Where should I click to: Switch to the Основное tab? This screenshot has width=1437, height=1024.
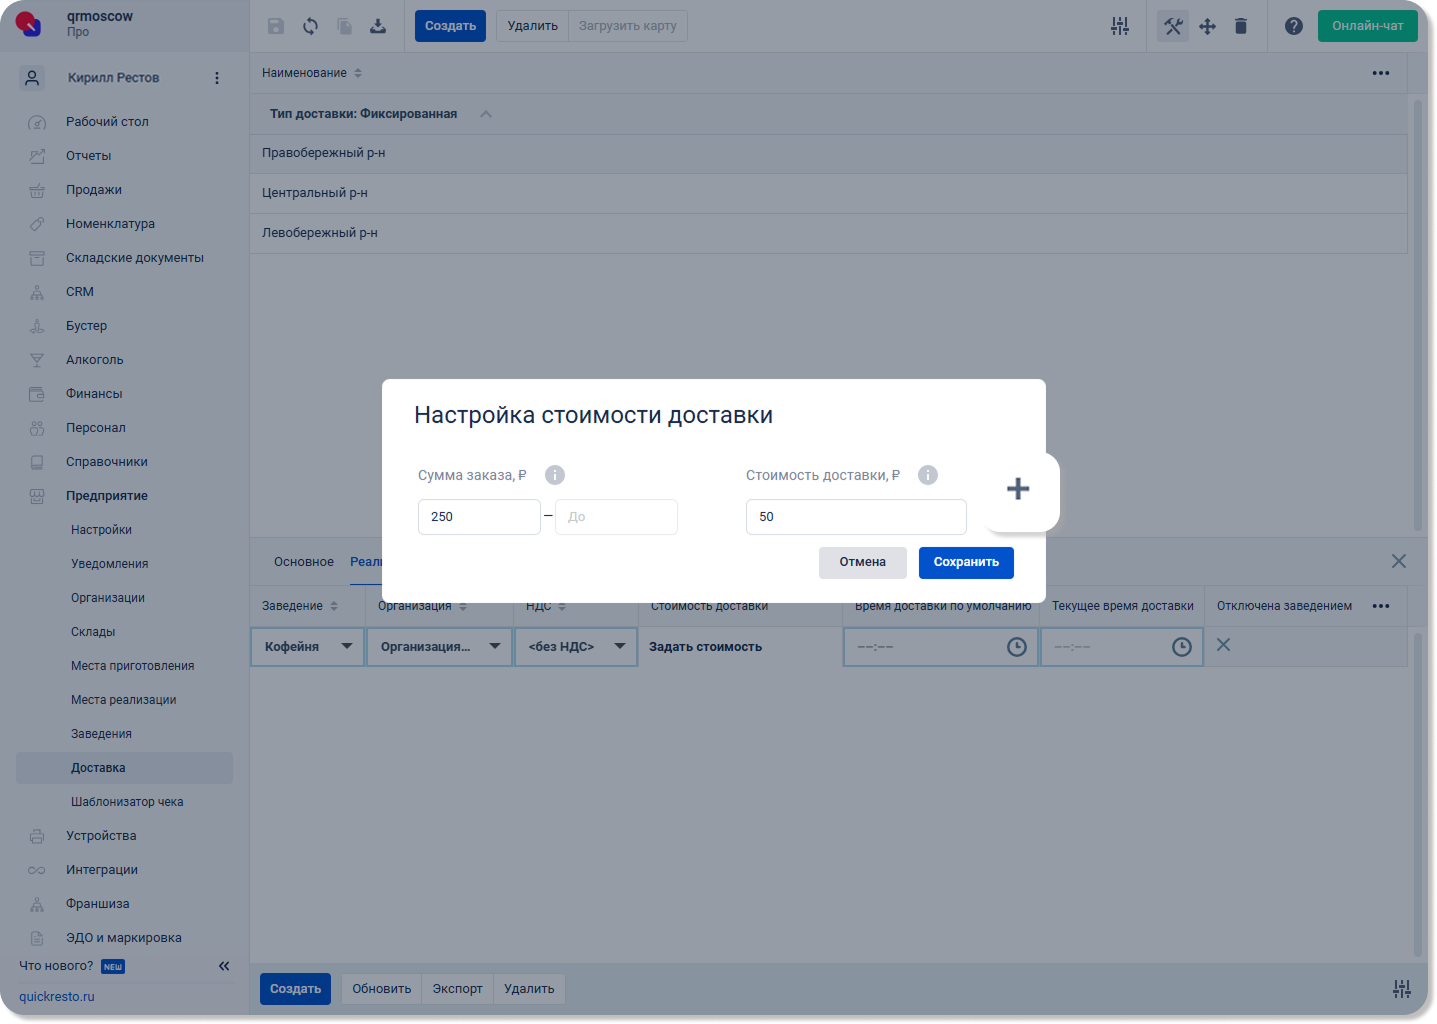[304, 562]
